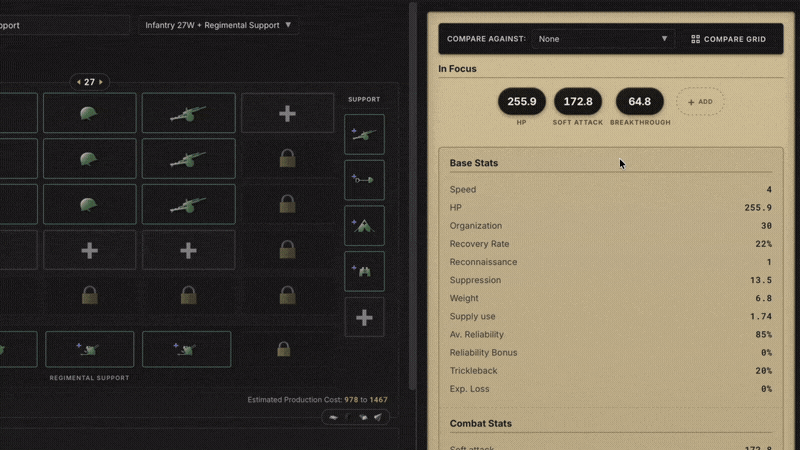Click the Supply use row
Viewport: 800px width, 450px height.
click(x=611, y=316)
